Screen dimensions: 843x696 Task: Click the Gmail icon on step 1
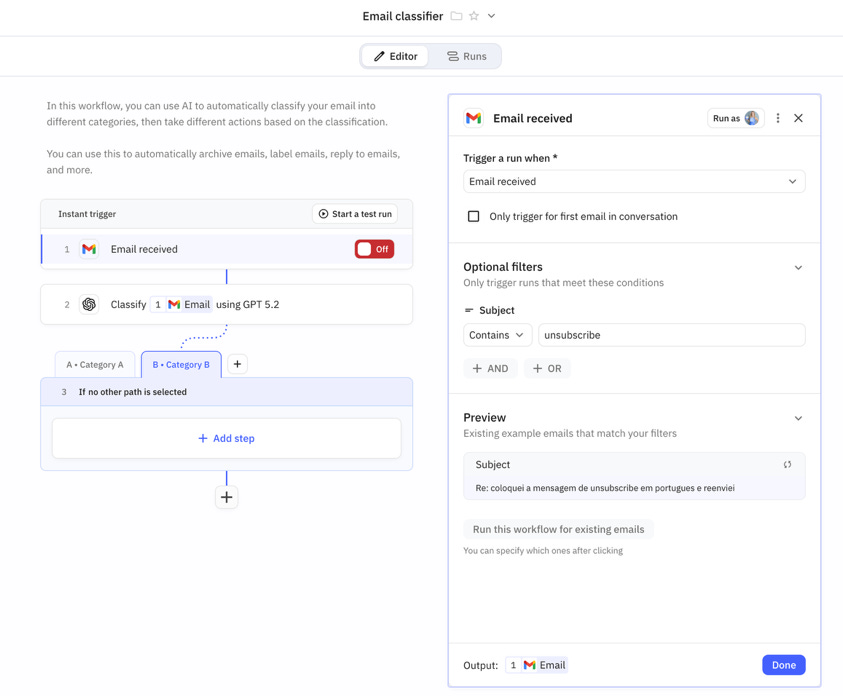(x=89, y=249)
